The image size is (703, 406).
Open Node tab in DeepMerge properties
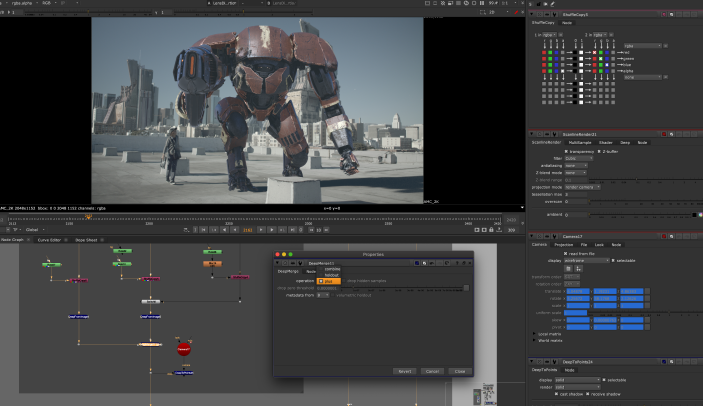311,272
